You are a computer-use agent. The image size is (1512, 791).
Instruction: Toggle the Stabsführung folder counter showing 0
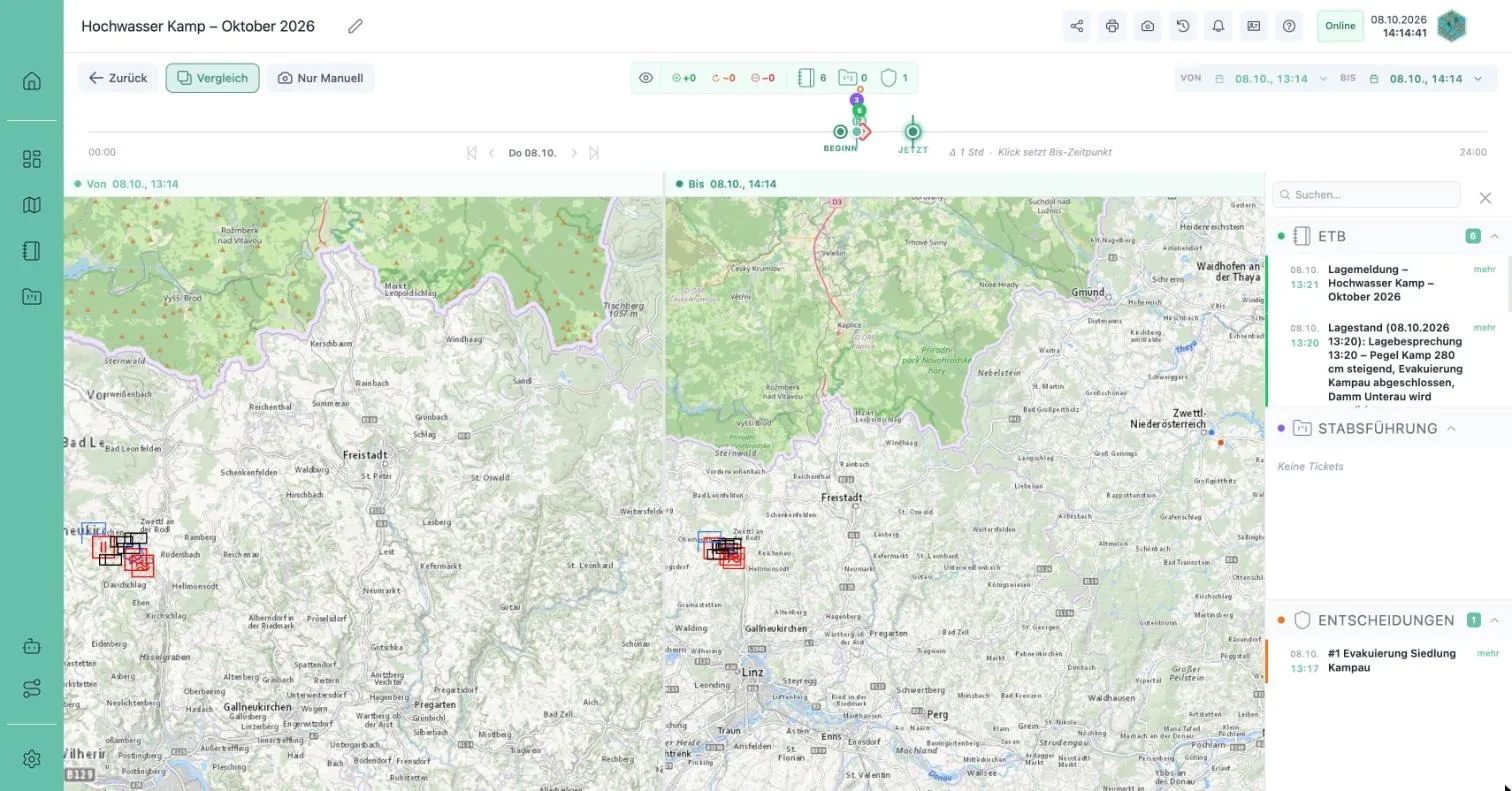[x=853, y=78]
